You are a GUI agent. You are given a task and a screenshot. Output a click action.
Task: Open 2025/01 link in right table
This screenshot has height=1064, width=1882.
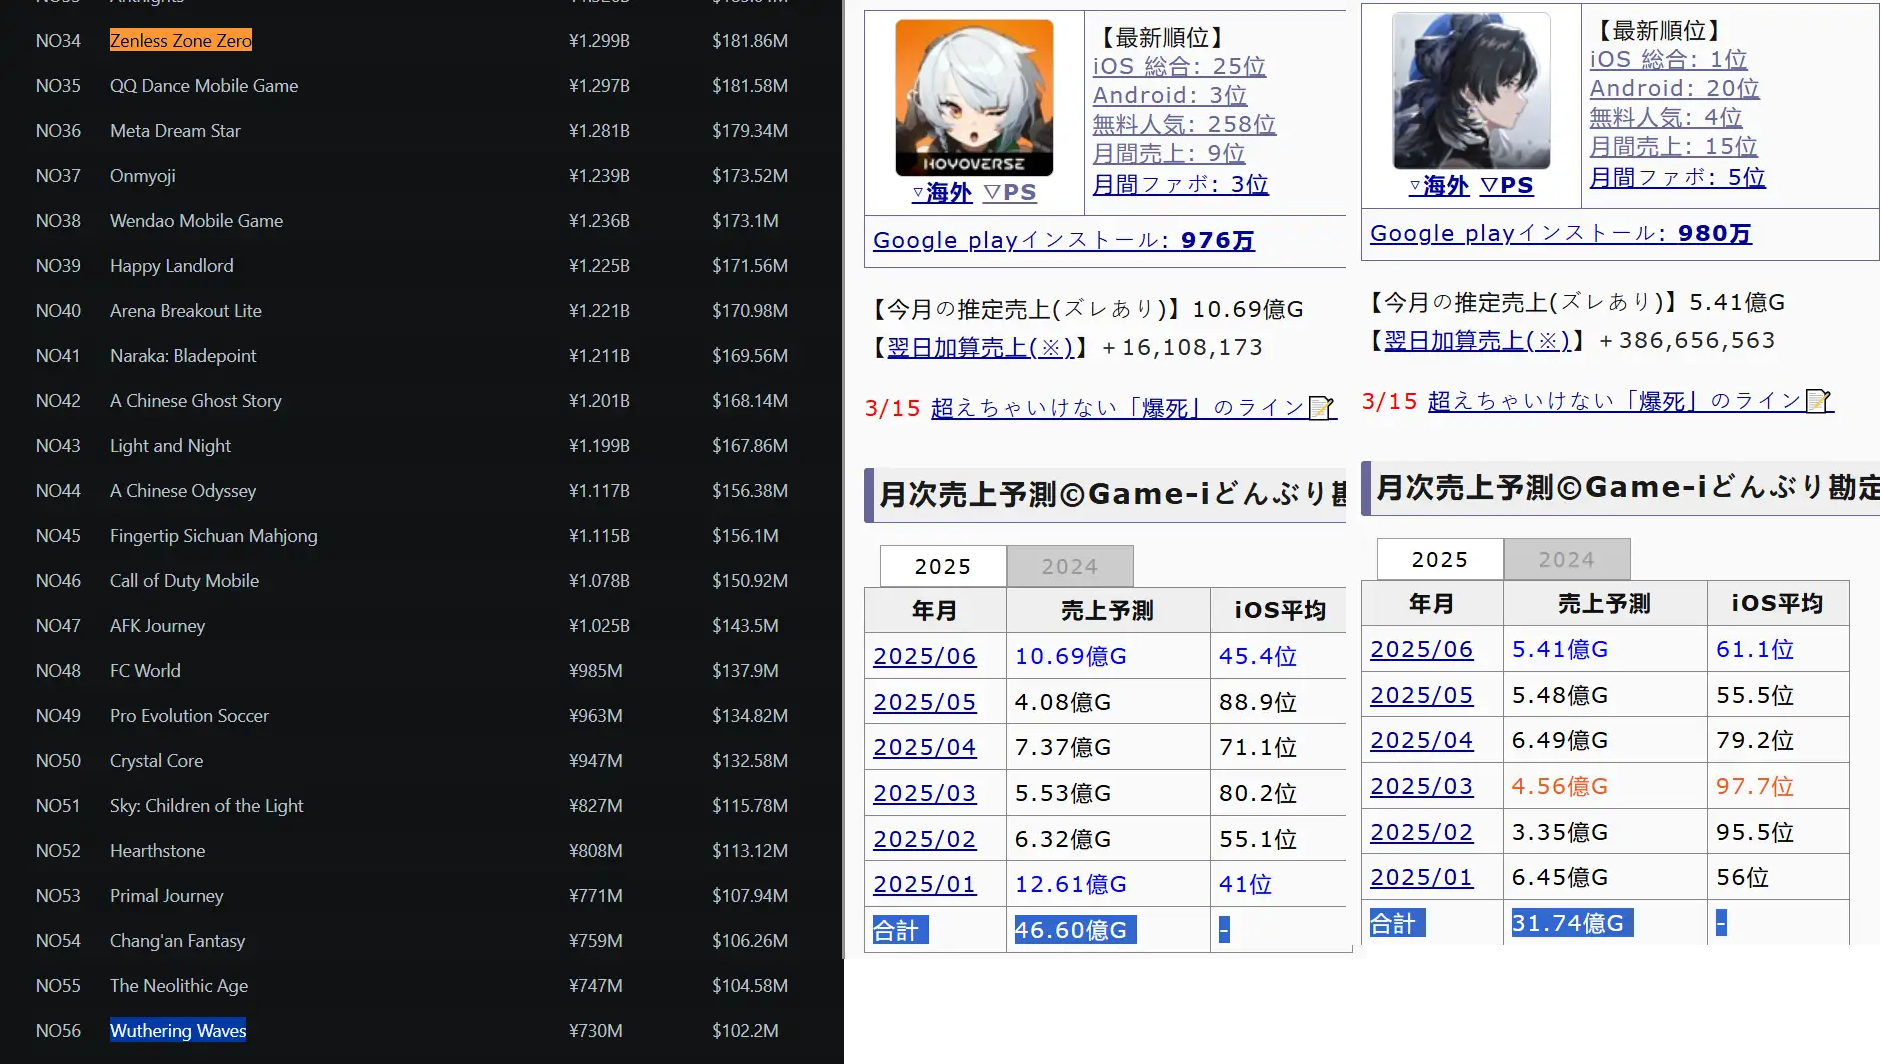tap(1421, 877)
